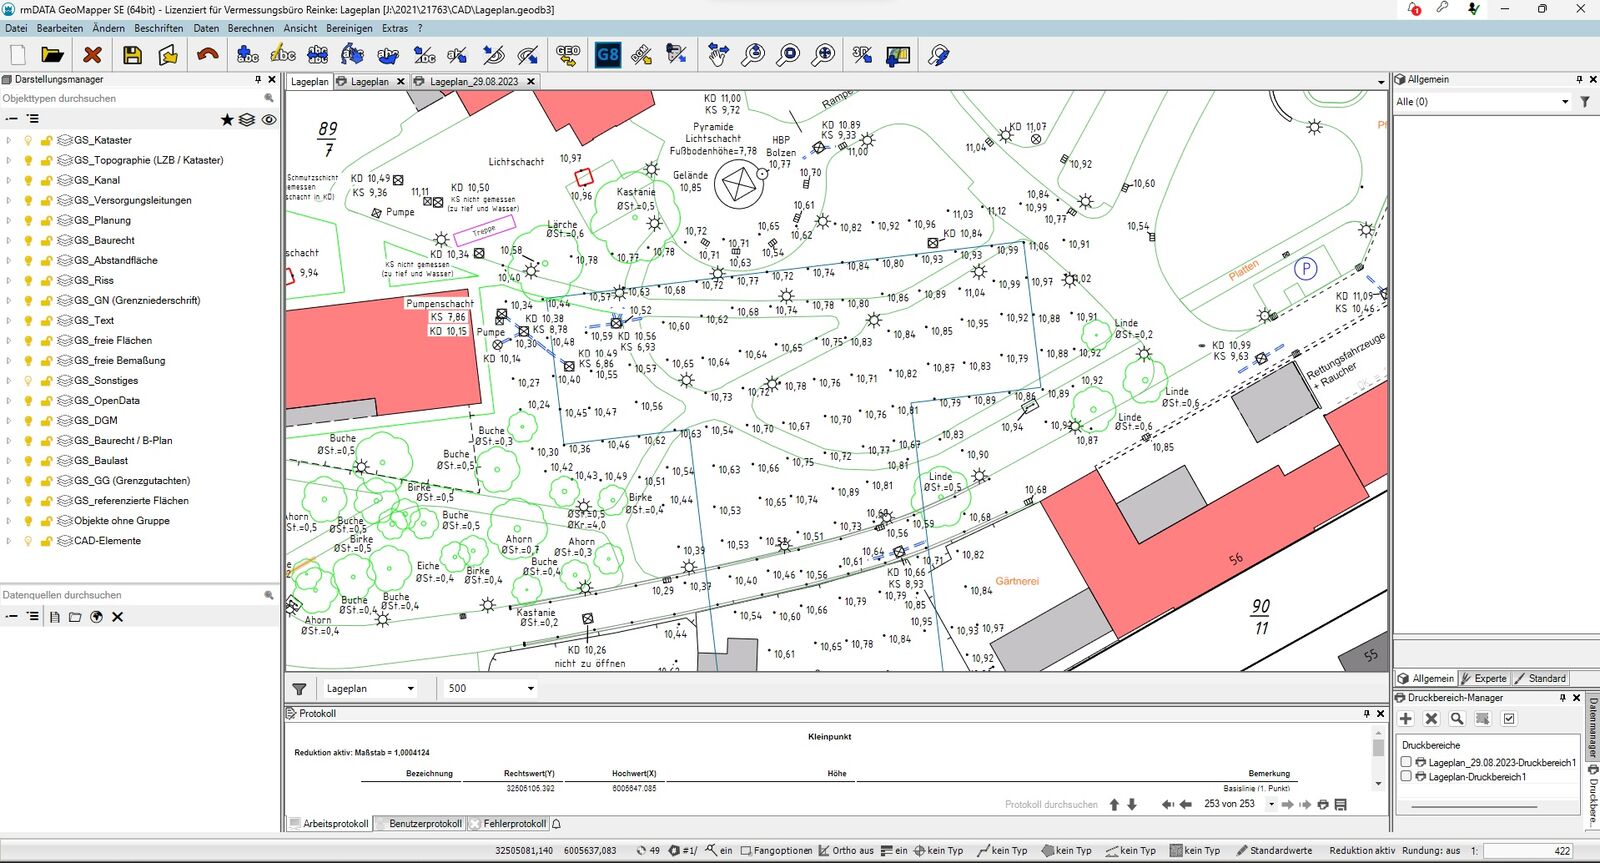The width and height of the screenshot is (1600, 863).
Task: Toggle visibility bulb for GS_Kataster layer
Action: tap(28, 141)
